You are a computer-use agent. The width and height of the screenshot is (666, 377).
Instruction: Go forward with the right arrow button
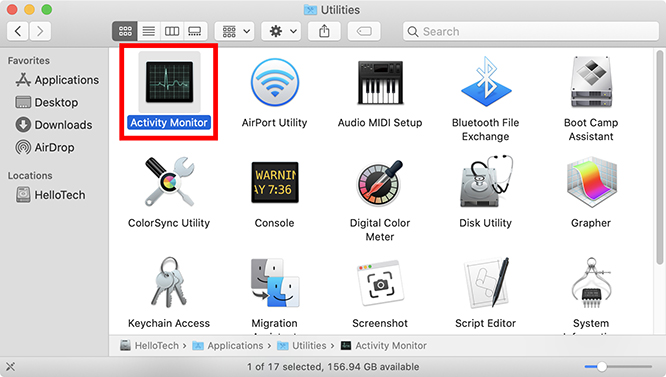click(x=40, y=31)
